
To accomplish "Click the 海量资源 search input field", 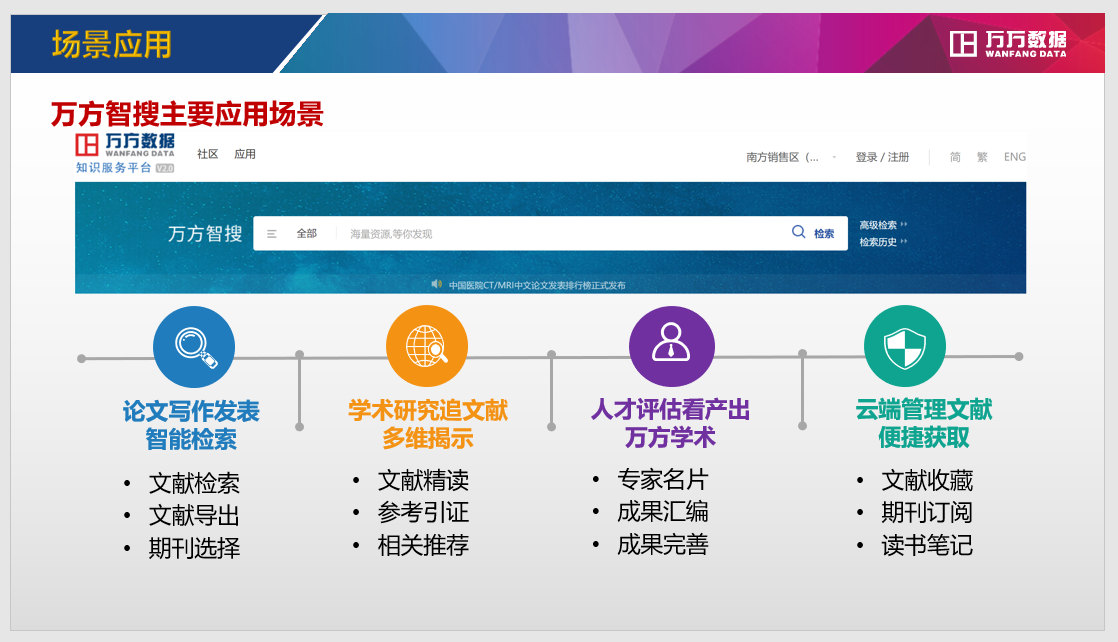I will click(560, 233).
